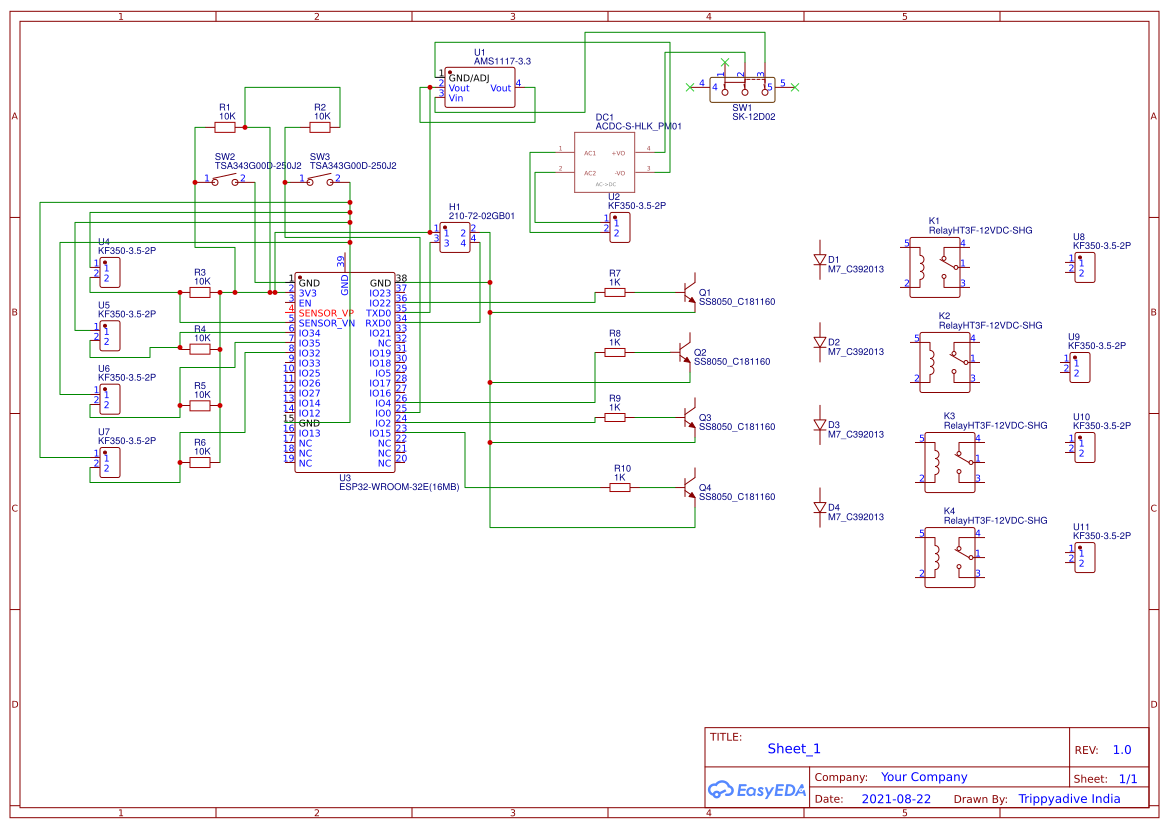Click the ESP32-WROOM-32E(16MB) part label
1169x828 pixels.
(x=399, y=487)
